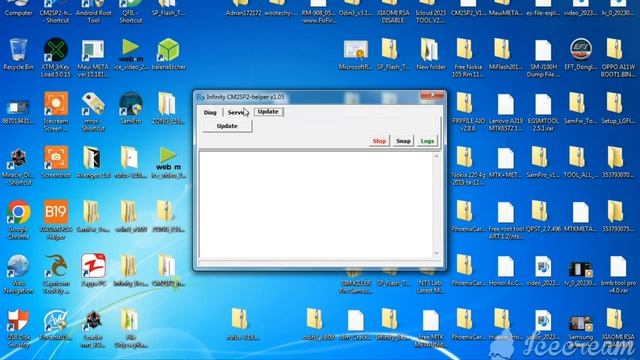Screen dimensions: 640x360
Task: Select the Computer desktop icon
Action: click(x=18, y=8)
